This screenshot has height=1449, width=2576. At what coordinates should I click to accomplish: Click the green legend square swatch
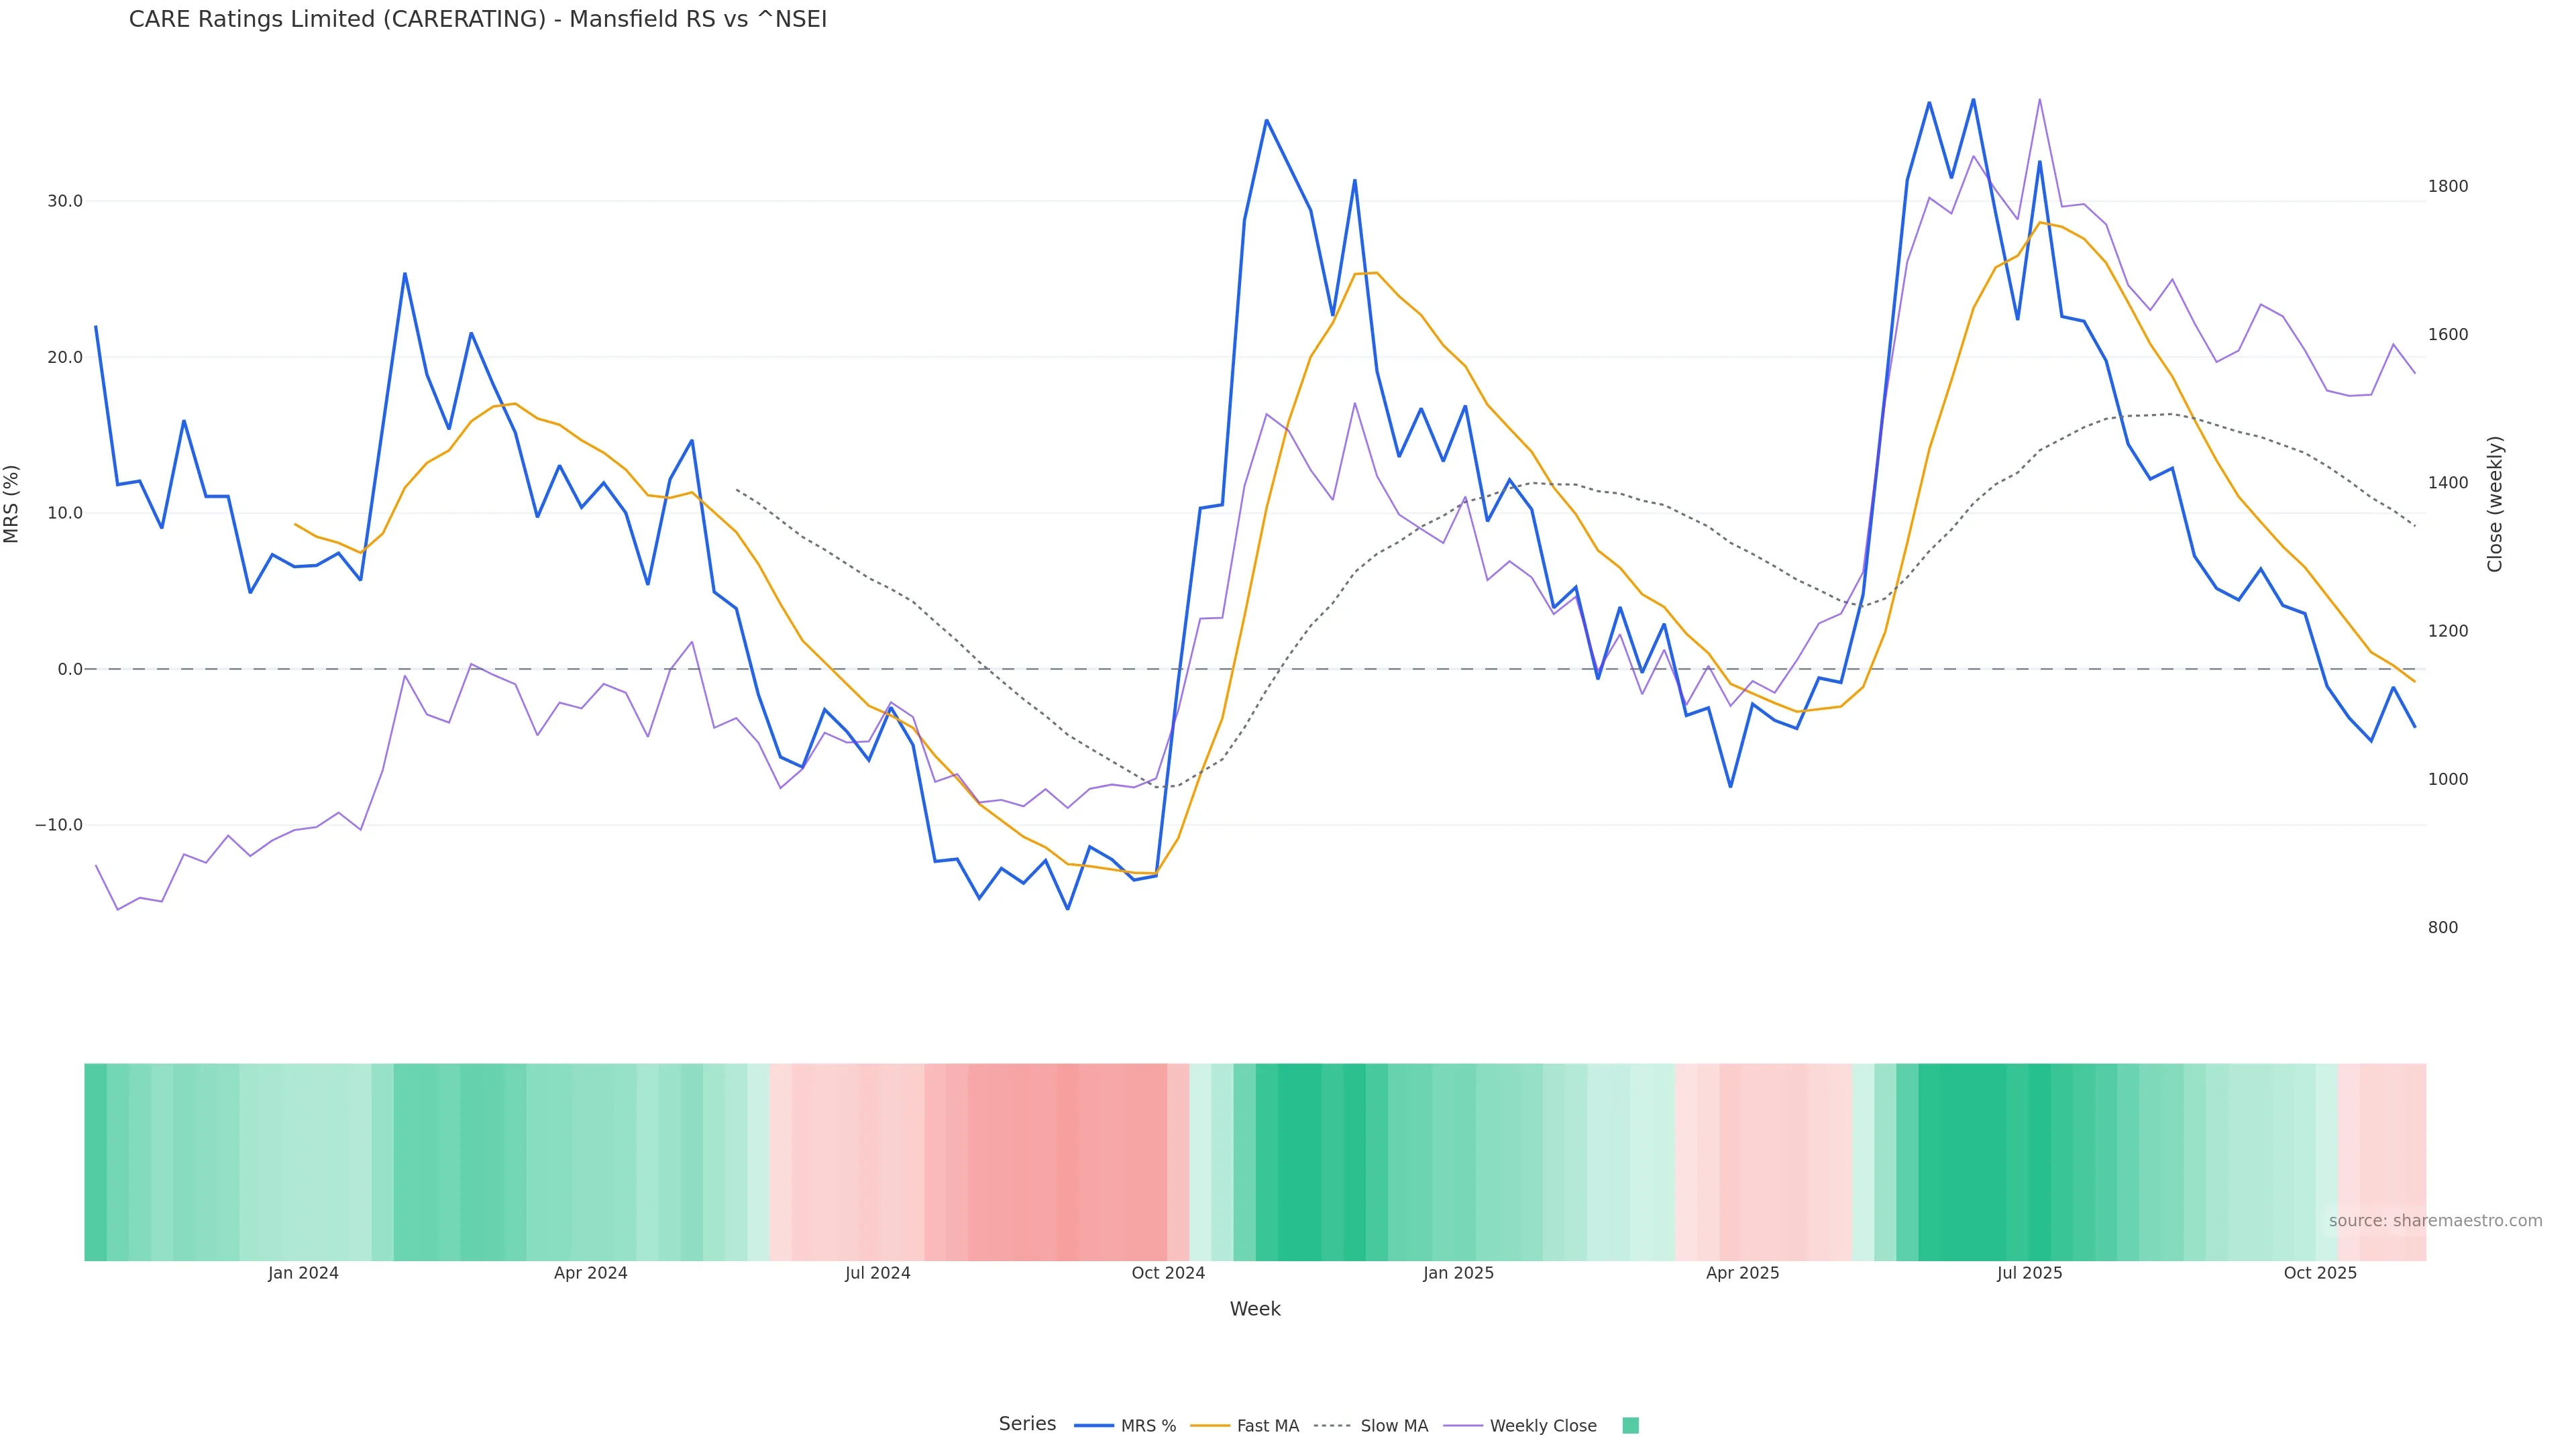[1630, 1426]
